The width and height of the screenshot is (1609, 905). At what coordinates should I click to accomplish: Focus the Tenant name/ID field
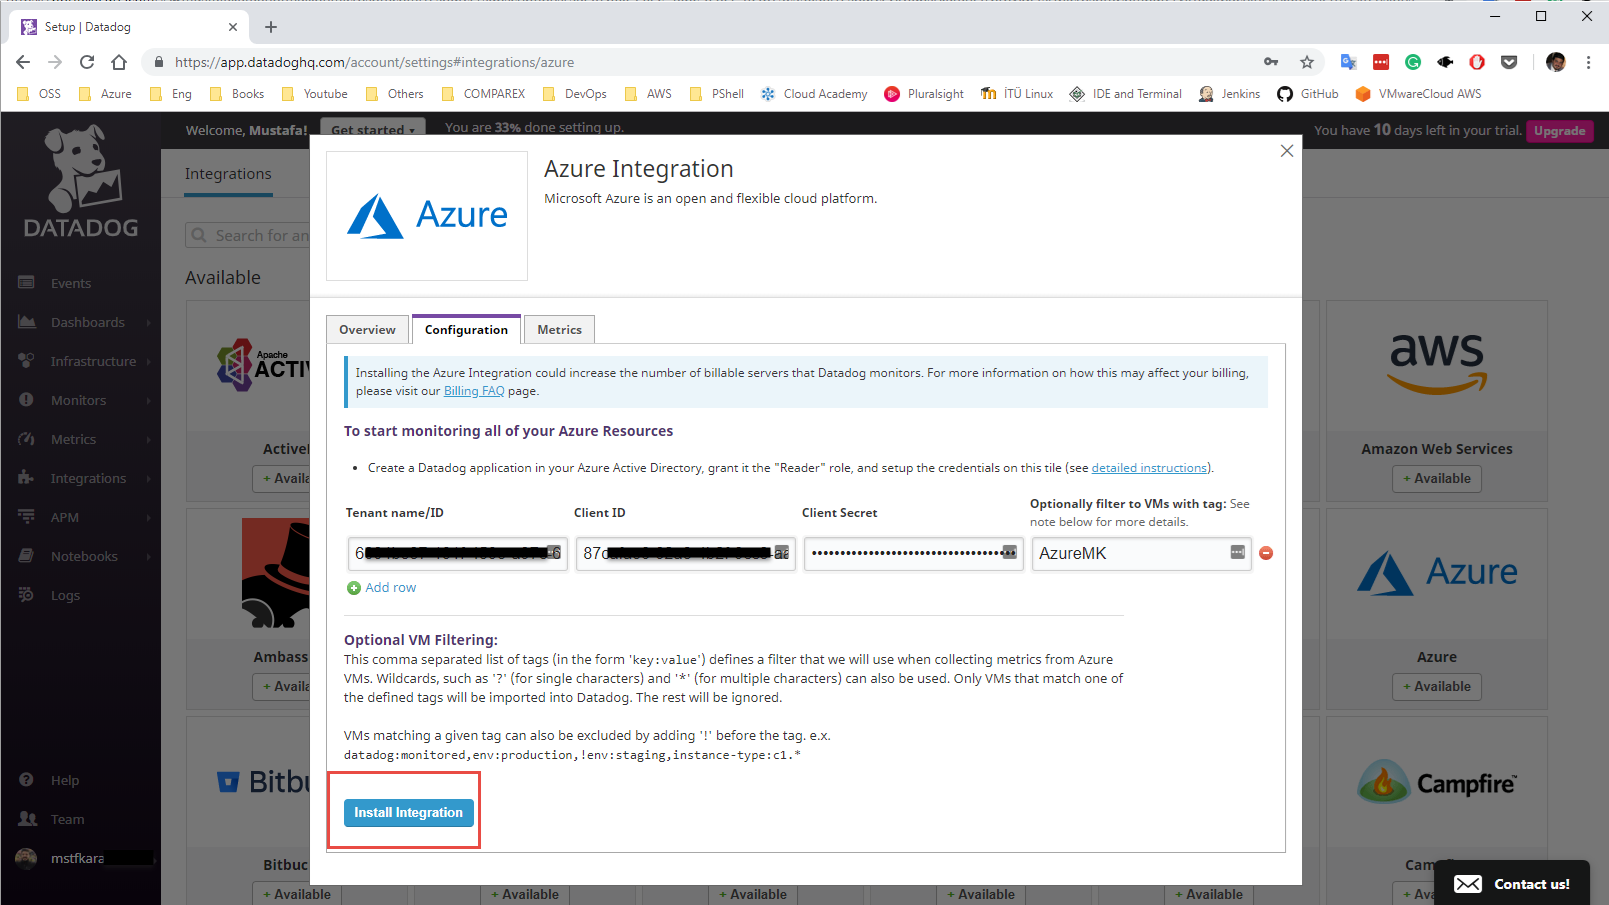click(458, 553)
